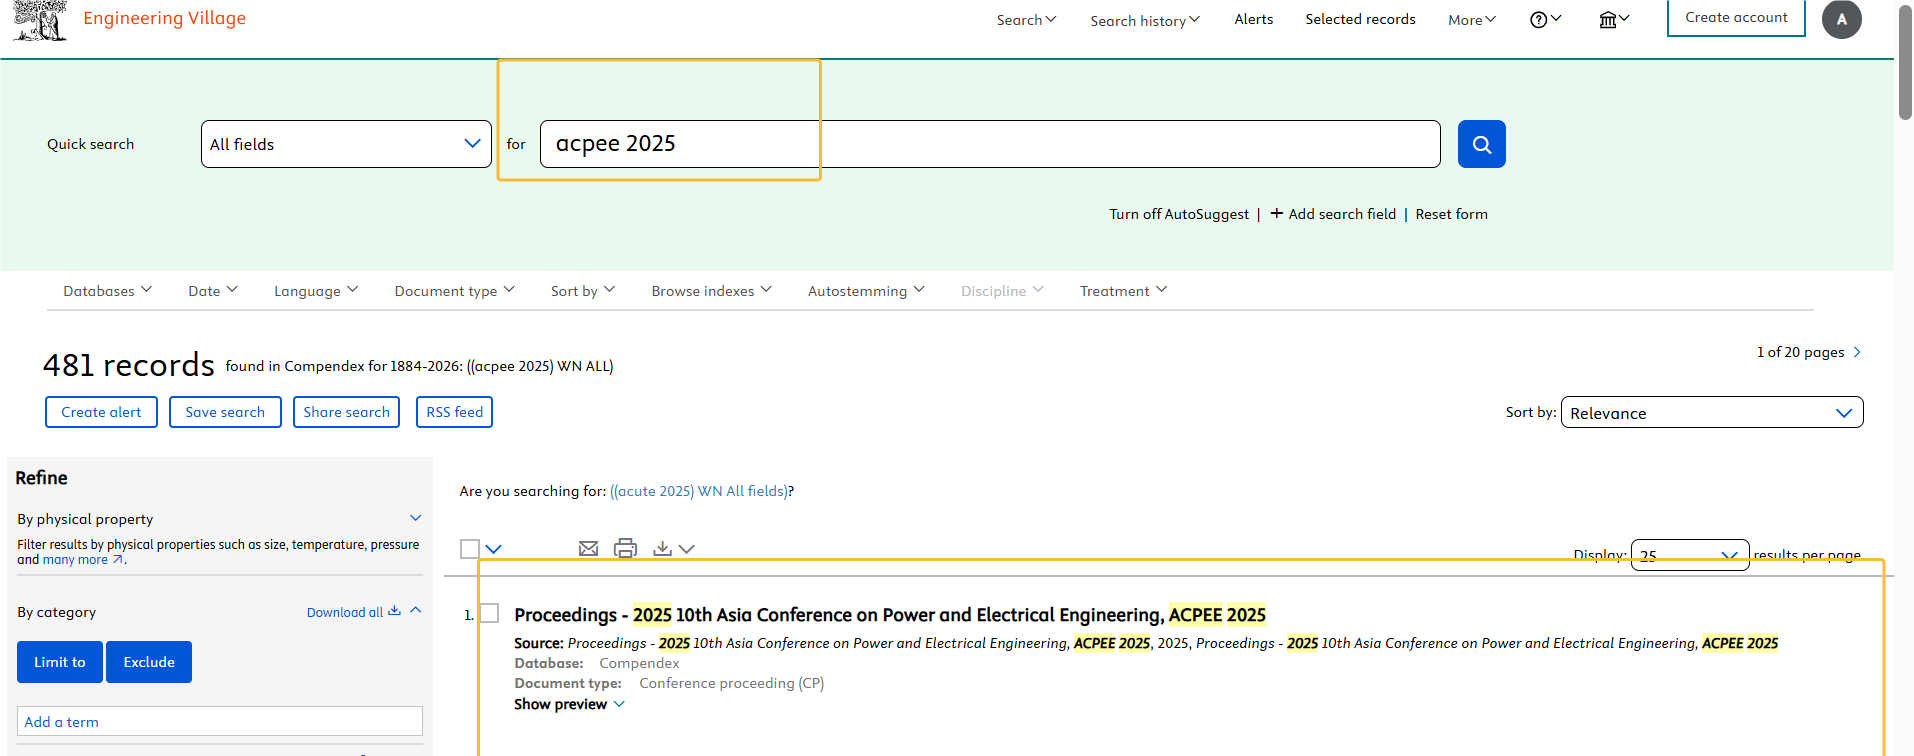1914x756 pixels.
Task: Click the download records icon
Action: tap(662, 548)
